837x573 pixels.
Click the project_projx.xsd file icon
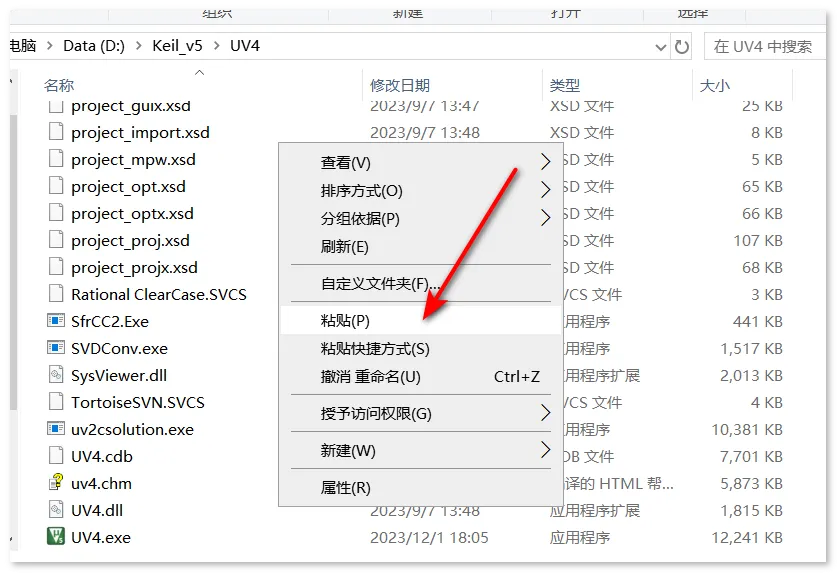point(56,266)
